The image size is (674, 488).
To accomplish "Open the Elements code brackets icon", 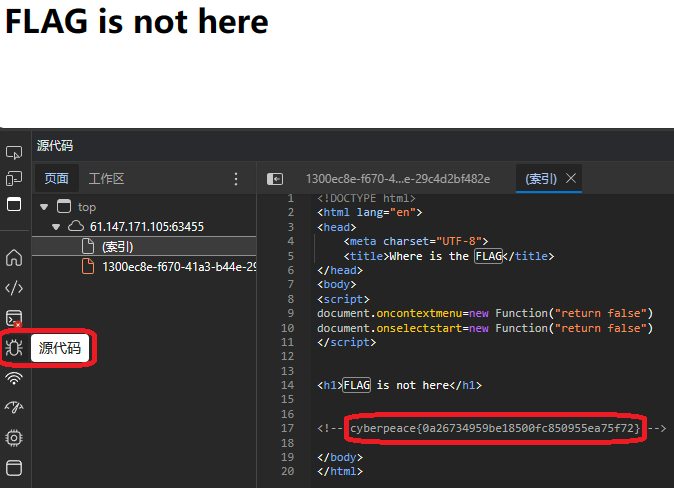I will 14,288.
